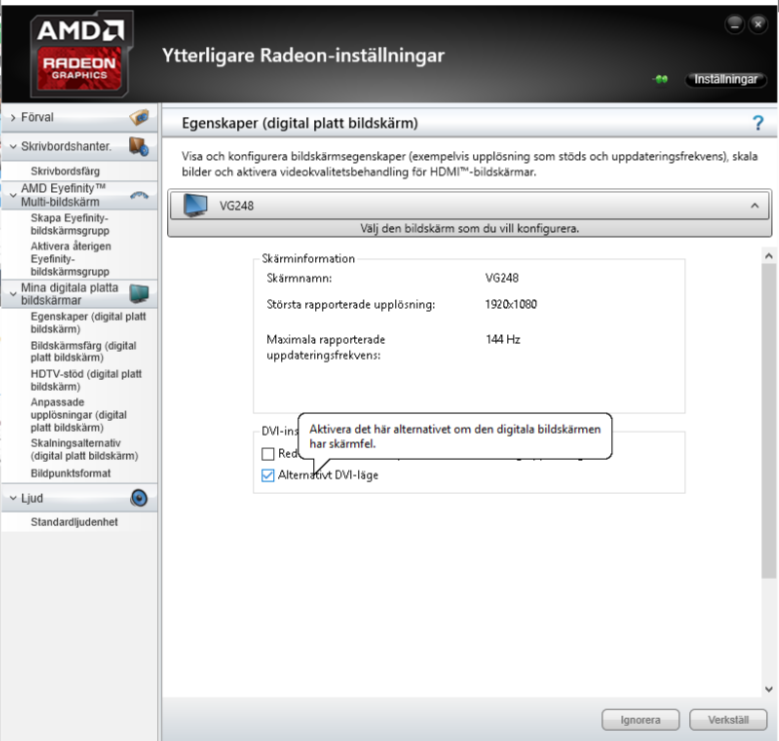Open Bildskärmsfärg (digital platt bildskärm)

pyautogui.click(x=83, y=352)
